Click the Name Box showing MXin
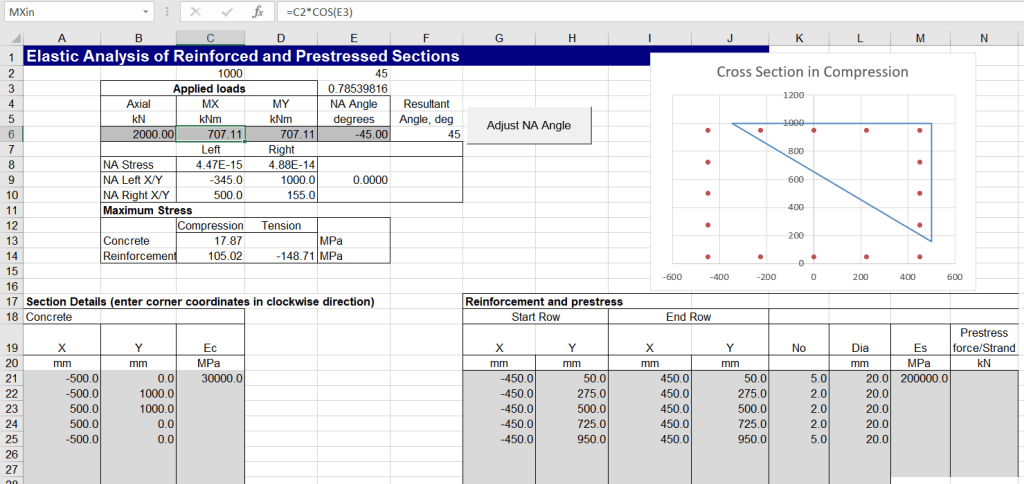This screenshot has height=484, width=1024. 70,12
